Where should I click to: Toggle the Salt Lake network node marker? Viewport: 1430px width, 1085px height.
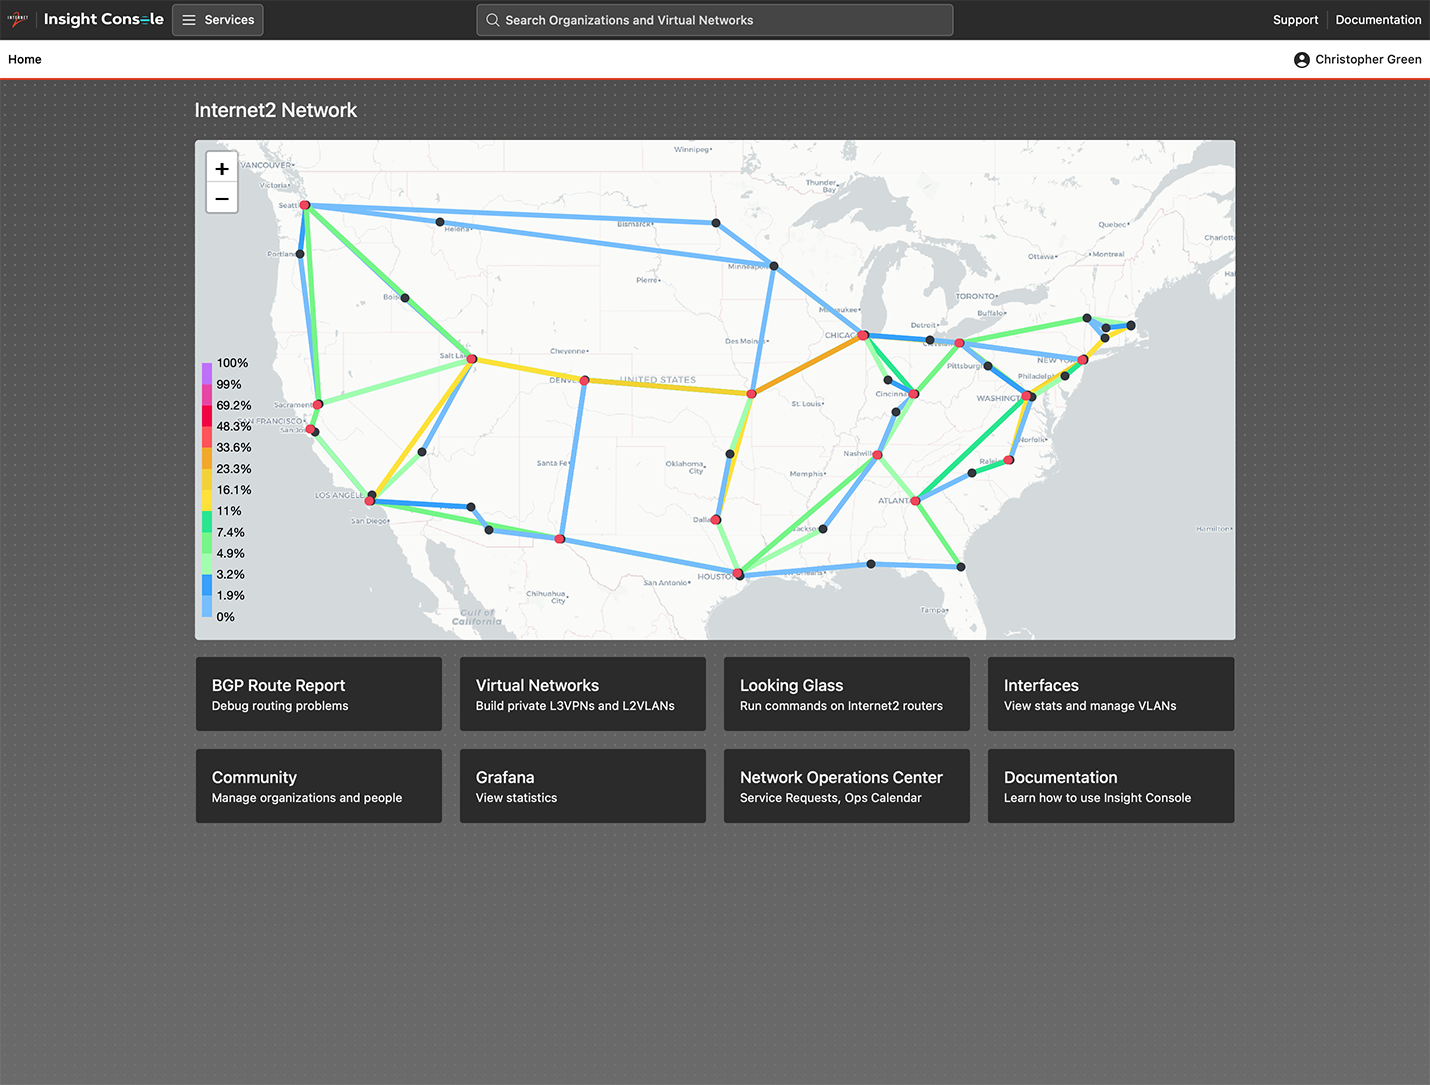click(470, 360)
